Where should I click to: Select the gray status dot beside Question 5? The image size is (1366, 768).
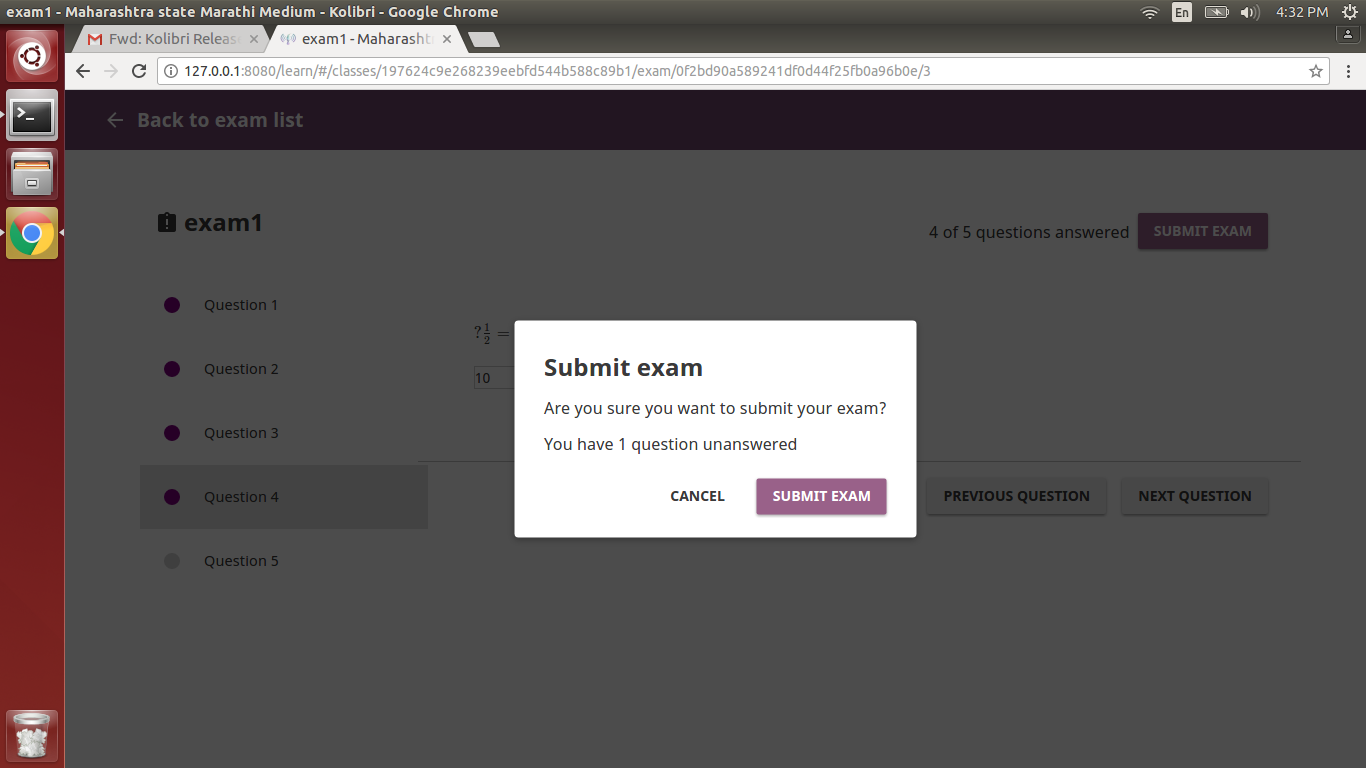pos(171,561)
